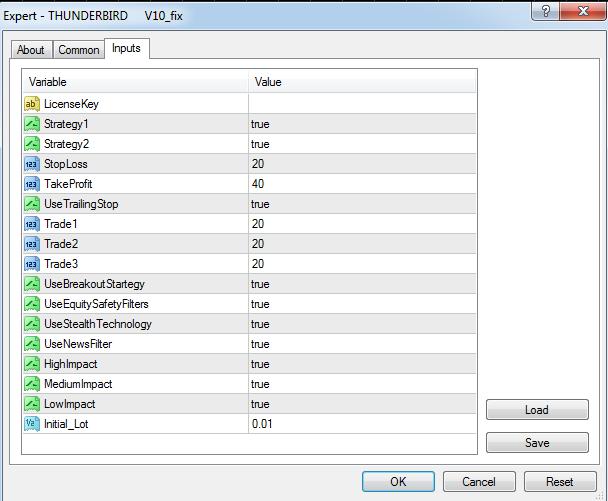This screenshot has width=608, height=501.
Task: Click the UseBreakoutStartegy boolean icon
Action: (32, 284)
